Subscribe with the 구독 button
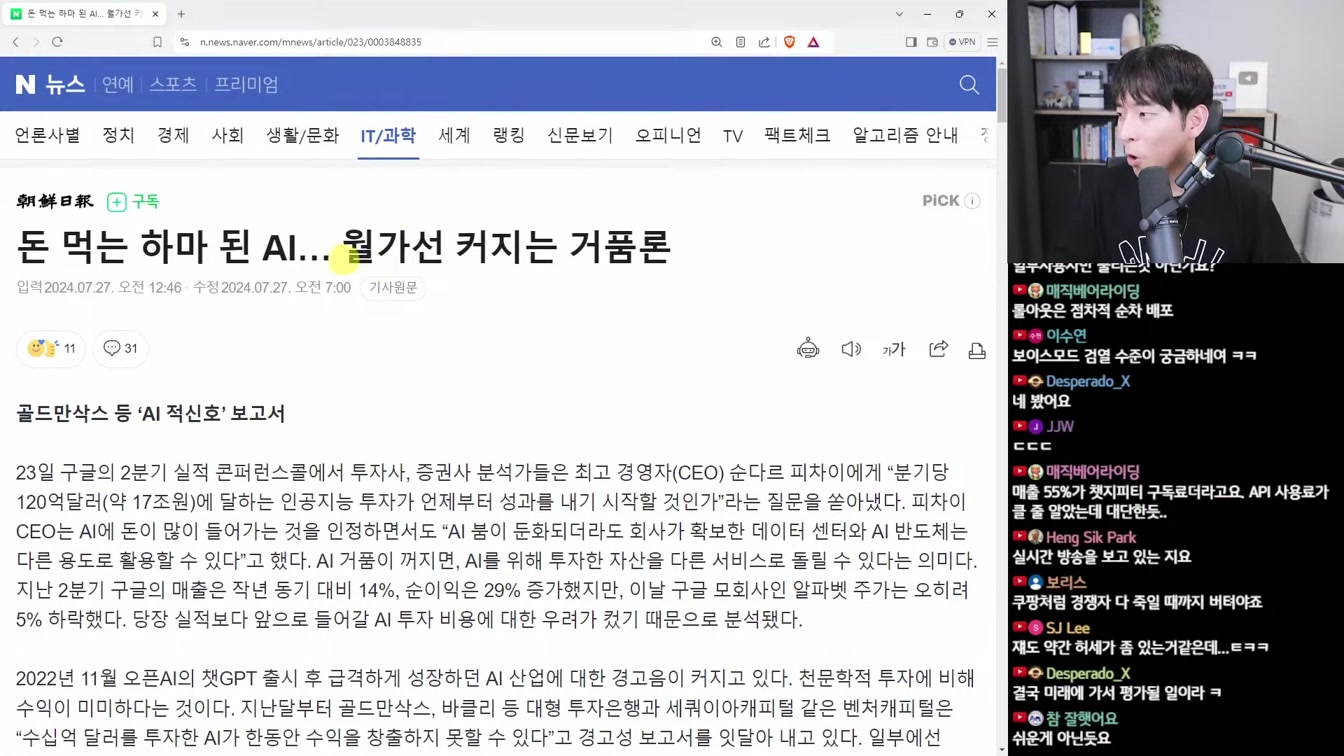 pos(133,201)
